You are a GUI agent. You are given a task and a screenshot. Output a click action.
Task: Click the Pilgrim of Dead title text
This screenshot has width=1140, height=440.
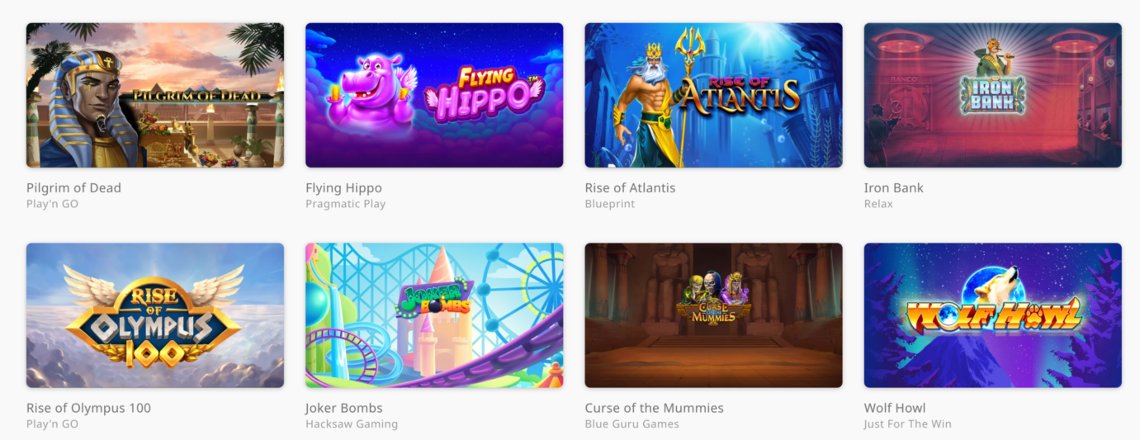(x=73, y=188)
